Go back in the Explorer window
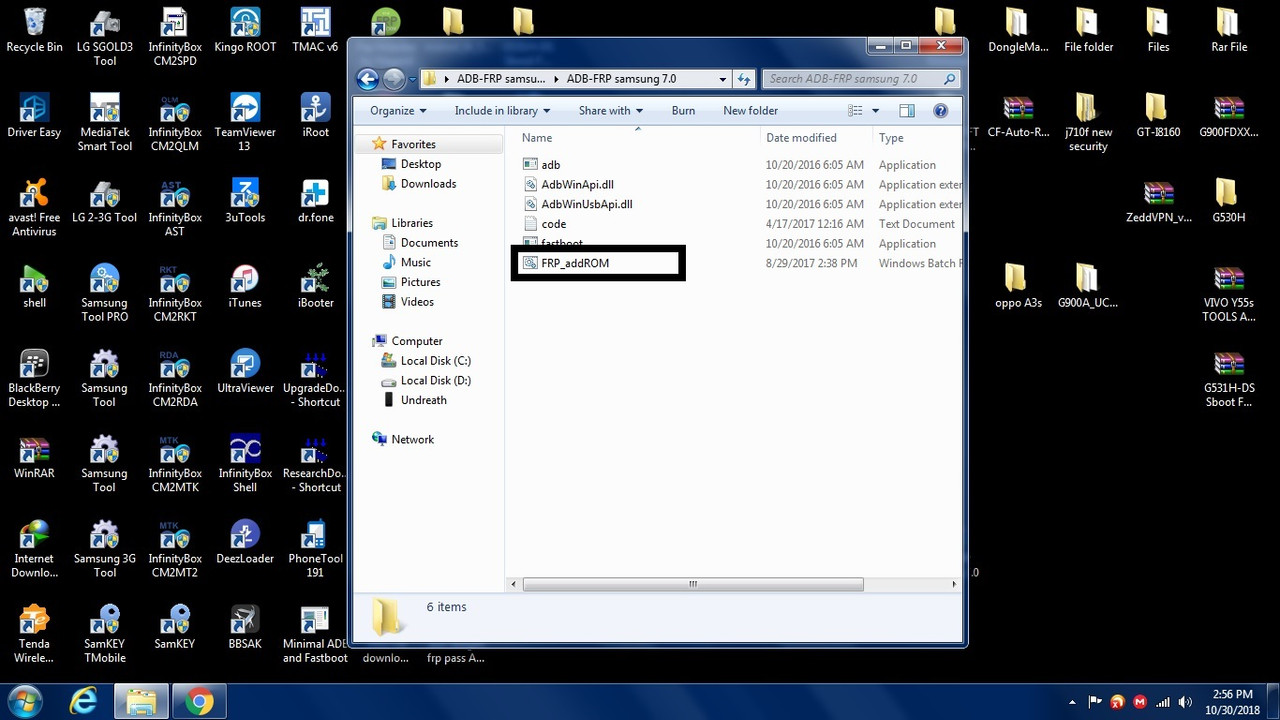 [x=368, y=79]
